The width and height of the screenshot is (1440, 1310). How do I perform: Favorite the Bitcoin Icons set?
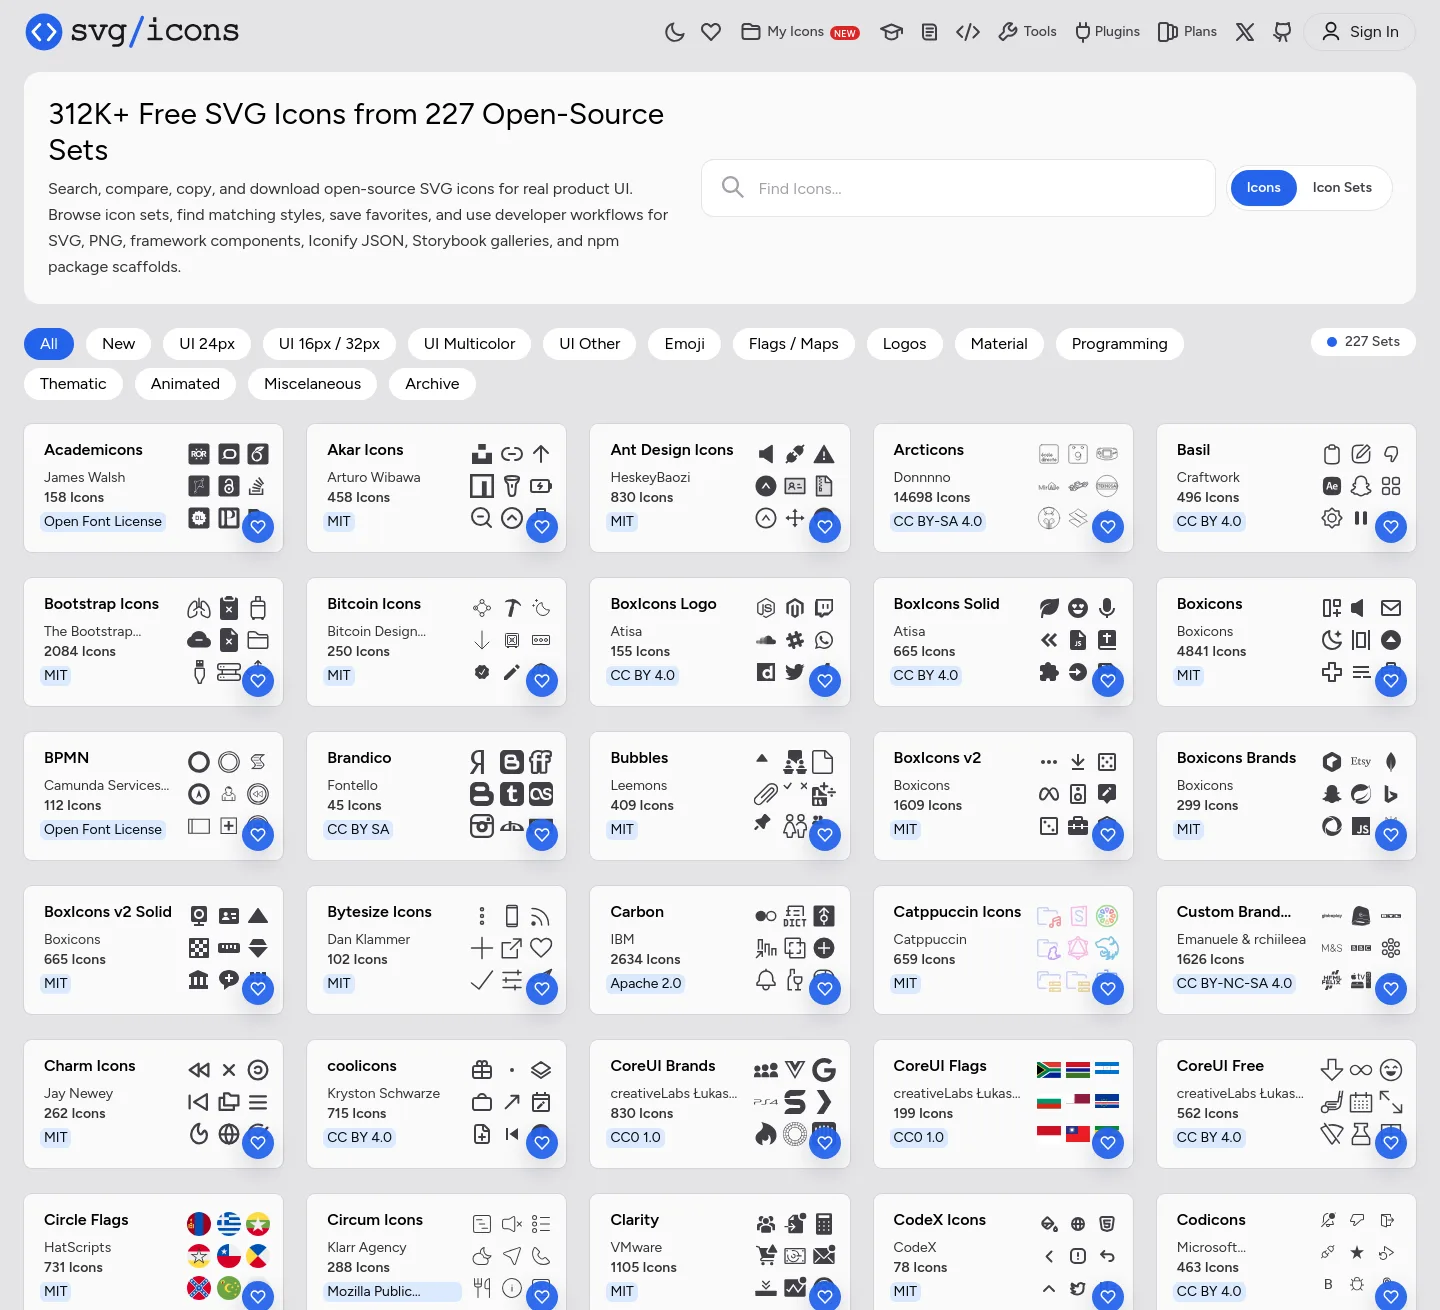(542, 681)
